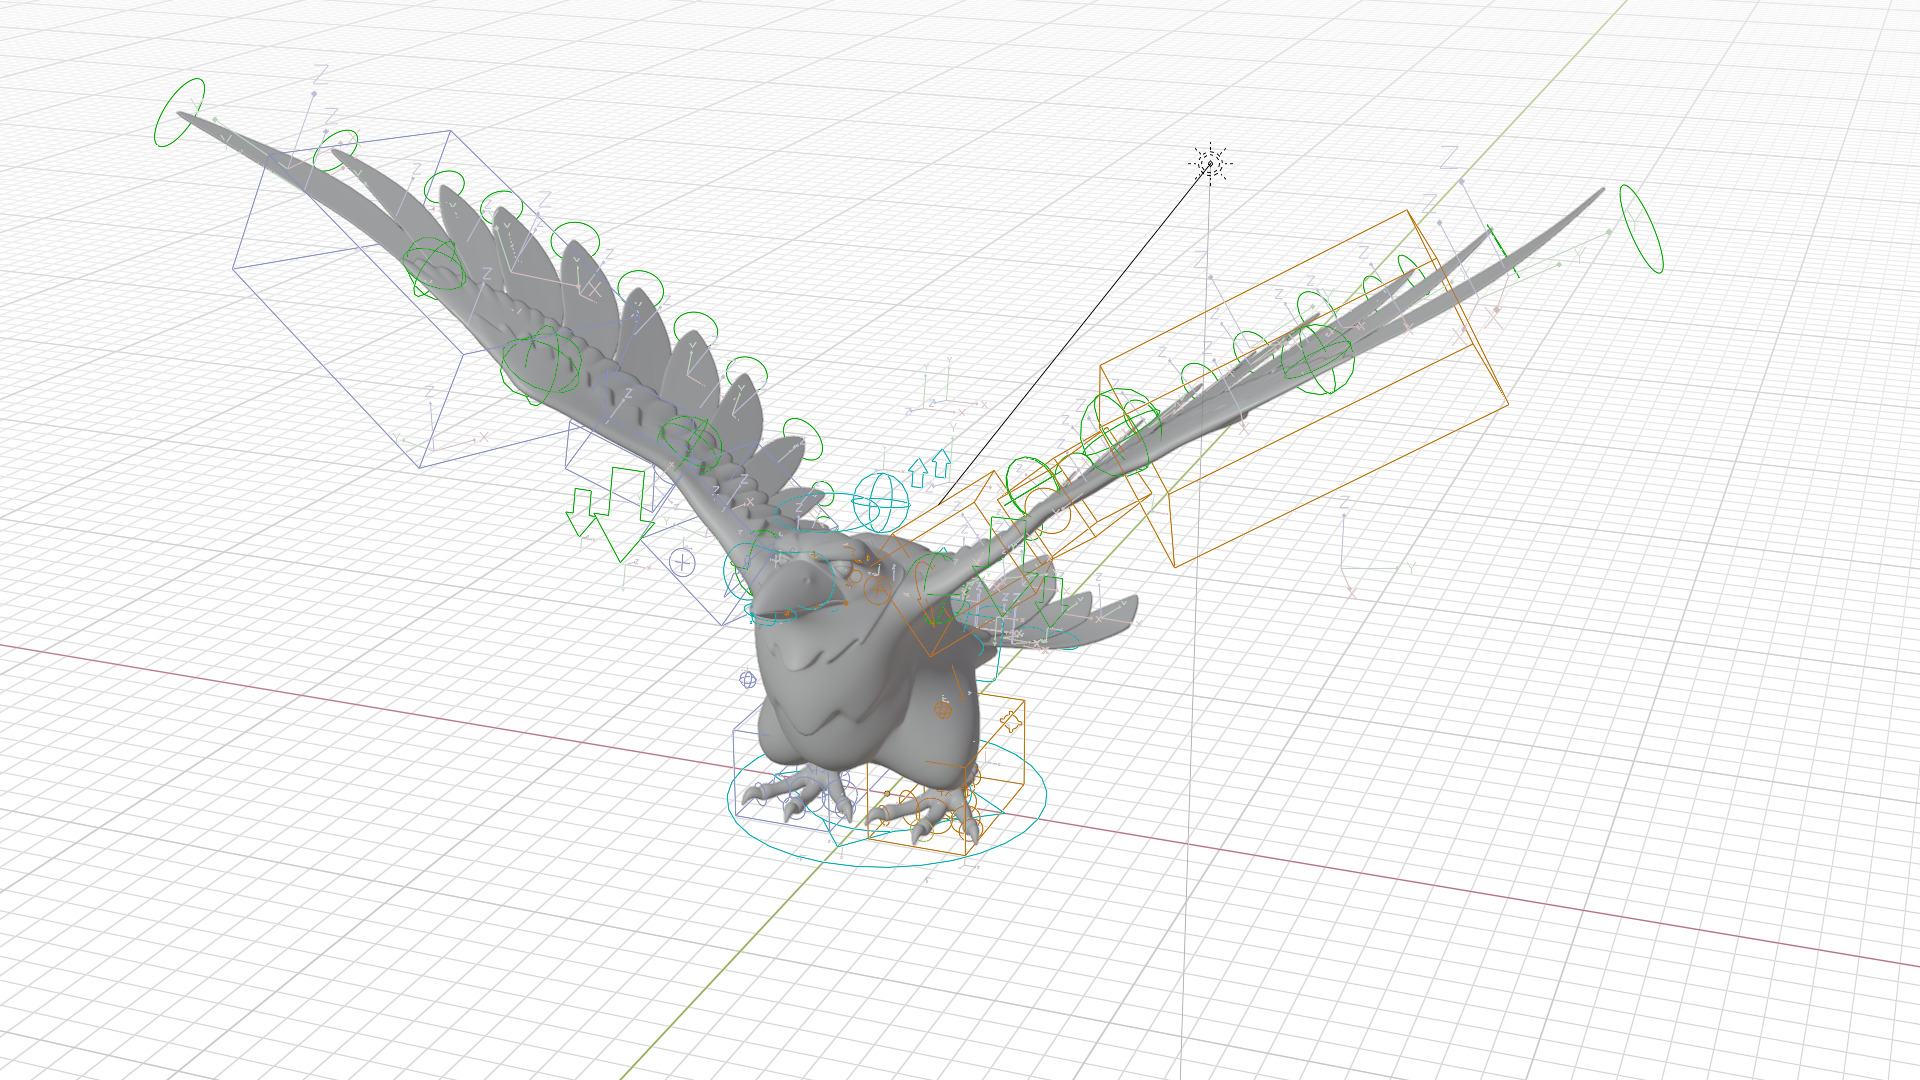Screen dimensions: 1920x1080
Task: Select the orange circled-cross control at shoulder
Action: 879,590
